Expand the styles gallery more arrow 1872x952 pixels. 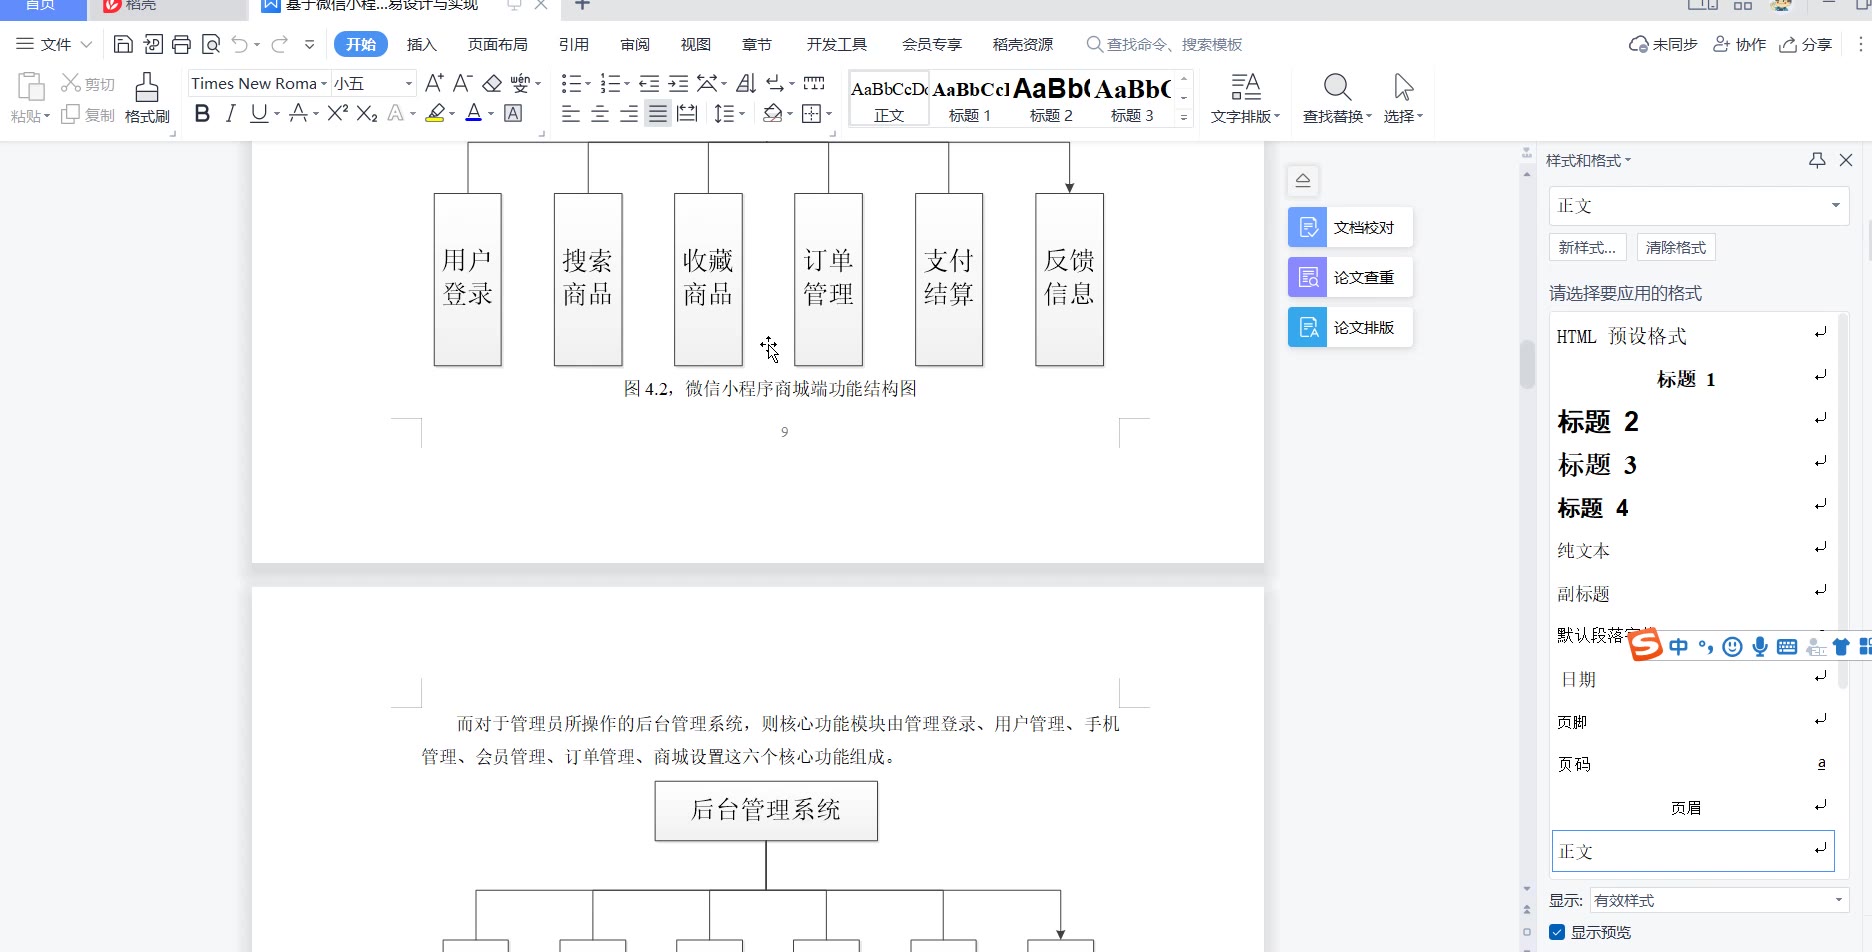1184,117
